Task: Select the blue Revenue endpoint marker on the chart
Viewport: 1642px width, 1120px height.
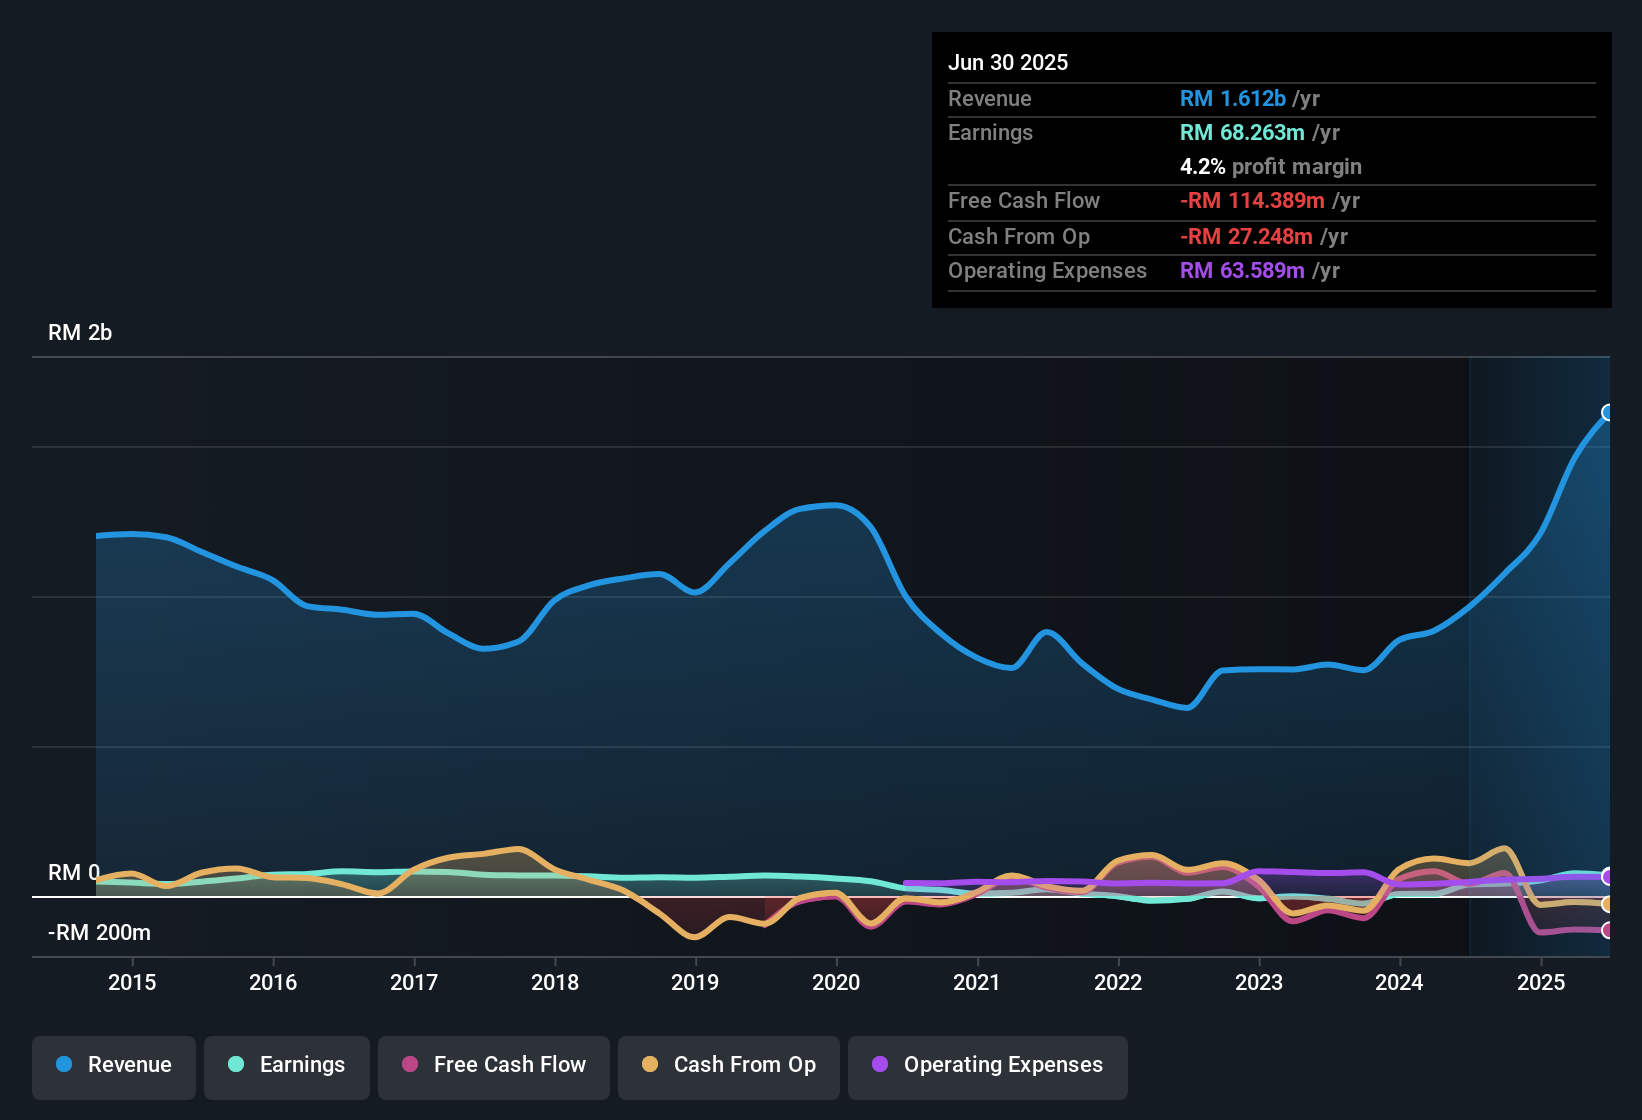Action: 1608,412
